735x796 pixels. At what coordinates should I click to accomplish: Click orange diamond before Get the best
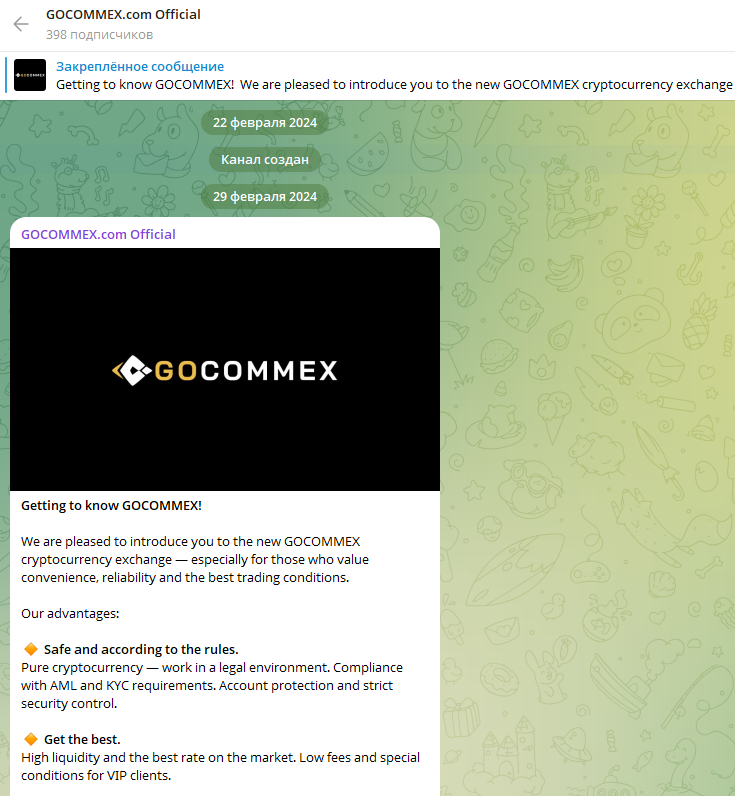click(31, 739)
